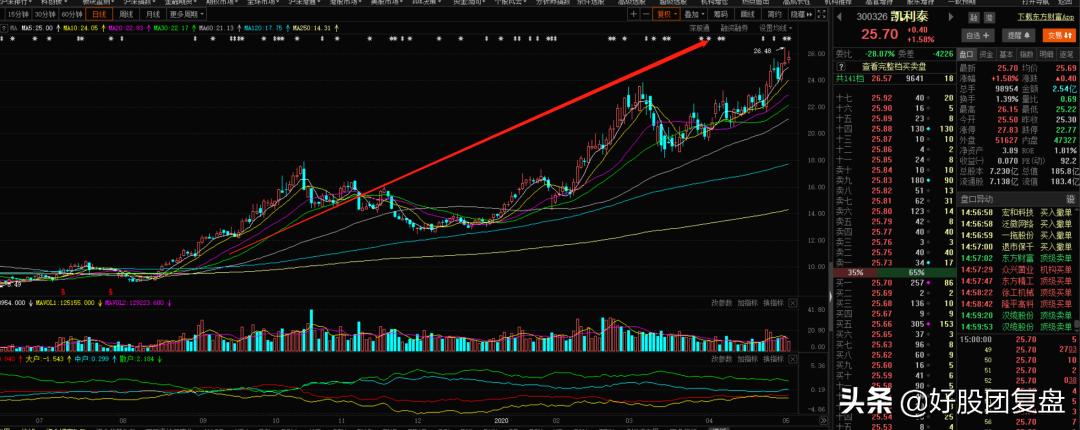The width and height of the screenshot is (1080, 430).
Task: Select the 基本 tab in right panel
Action: 1007,54
